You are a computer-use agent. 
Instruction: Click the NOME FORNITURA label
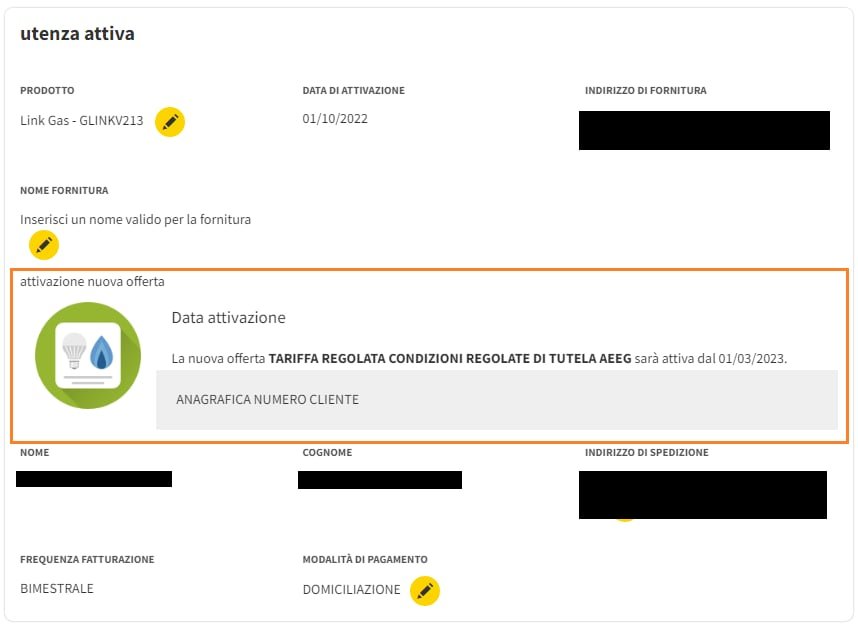(x=64, y=190)
